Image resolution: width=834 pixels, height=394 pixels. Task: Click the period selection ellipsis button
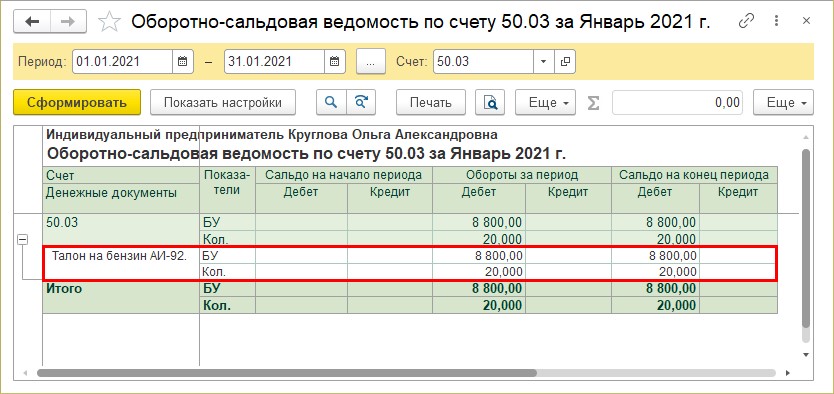(x=371, y=62)
